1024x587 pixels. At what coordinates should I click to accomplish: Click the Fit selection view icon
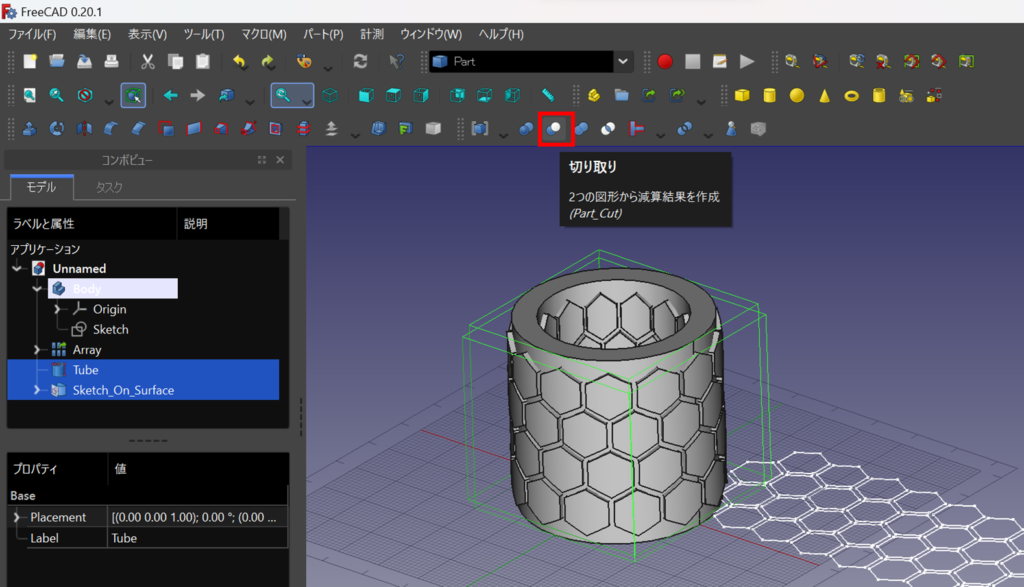57,95
